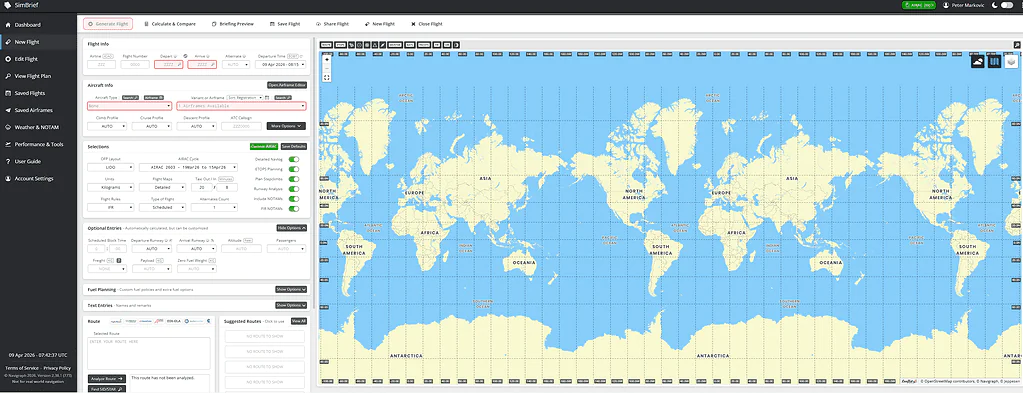Click Share Flight
The width and height of the screenshot is (1023, 393).
click(x=333, y=24)
